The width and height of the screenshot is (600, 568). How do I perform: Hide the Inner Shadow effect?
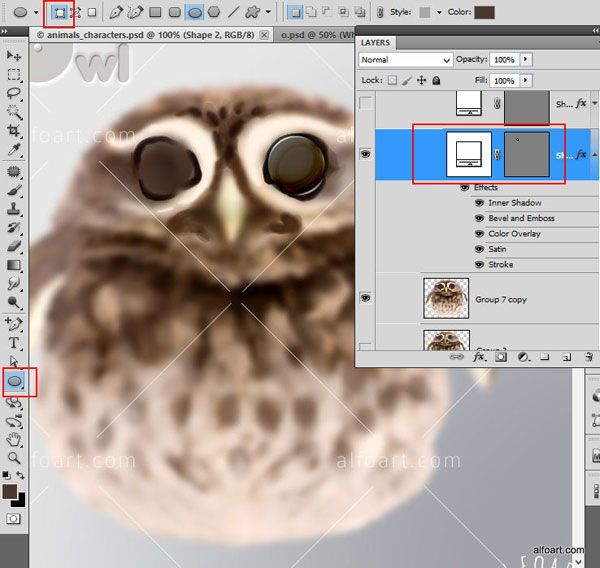pos(479,203)
